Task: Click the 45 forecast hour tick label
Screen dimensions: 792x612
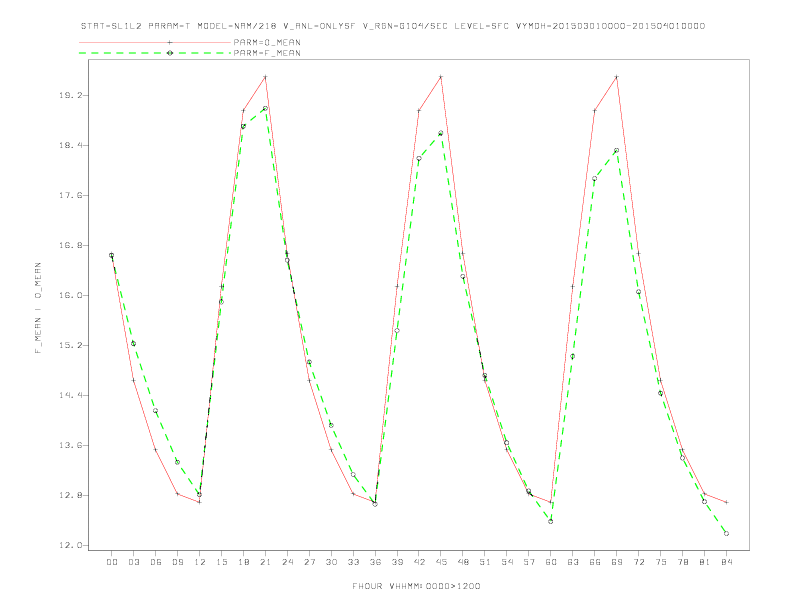Action: click(441, 562)
